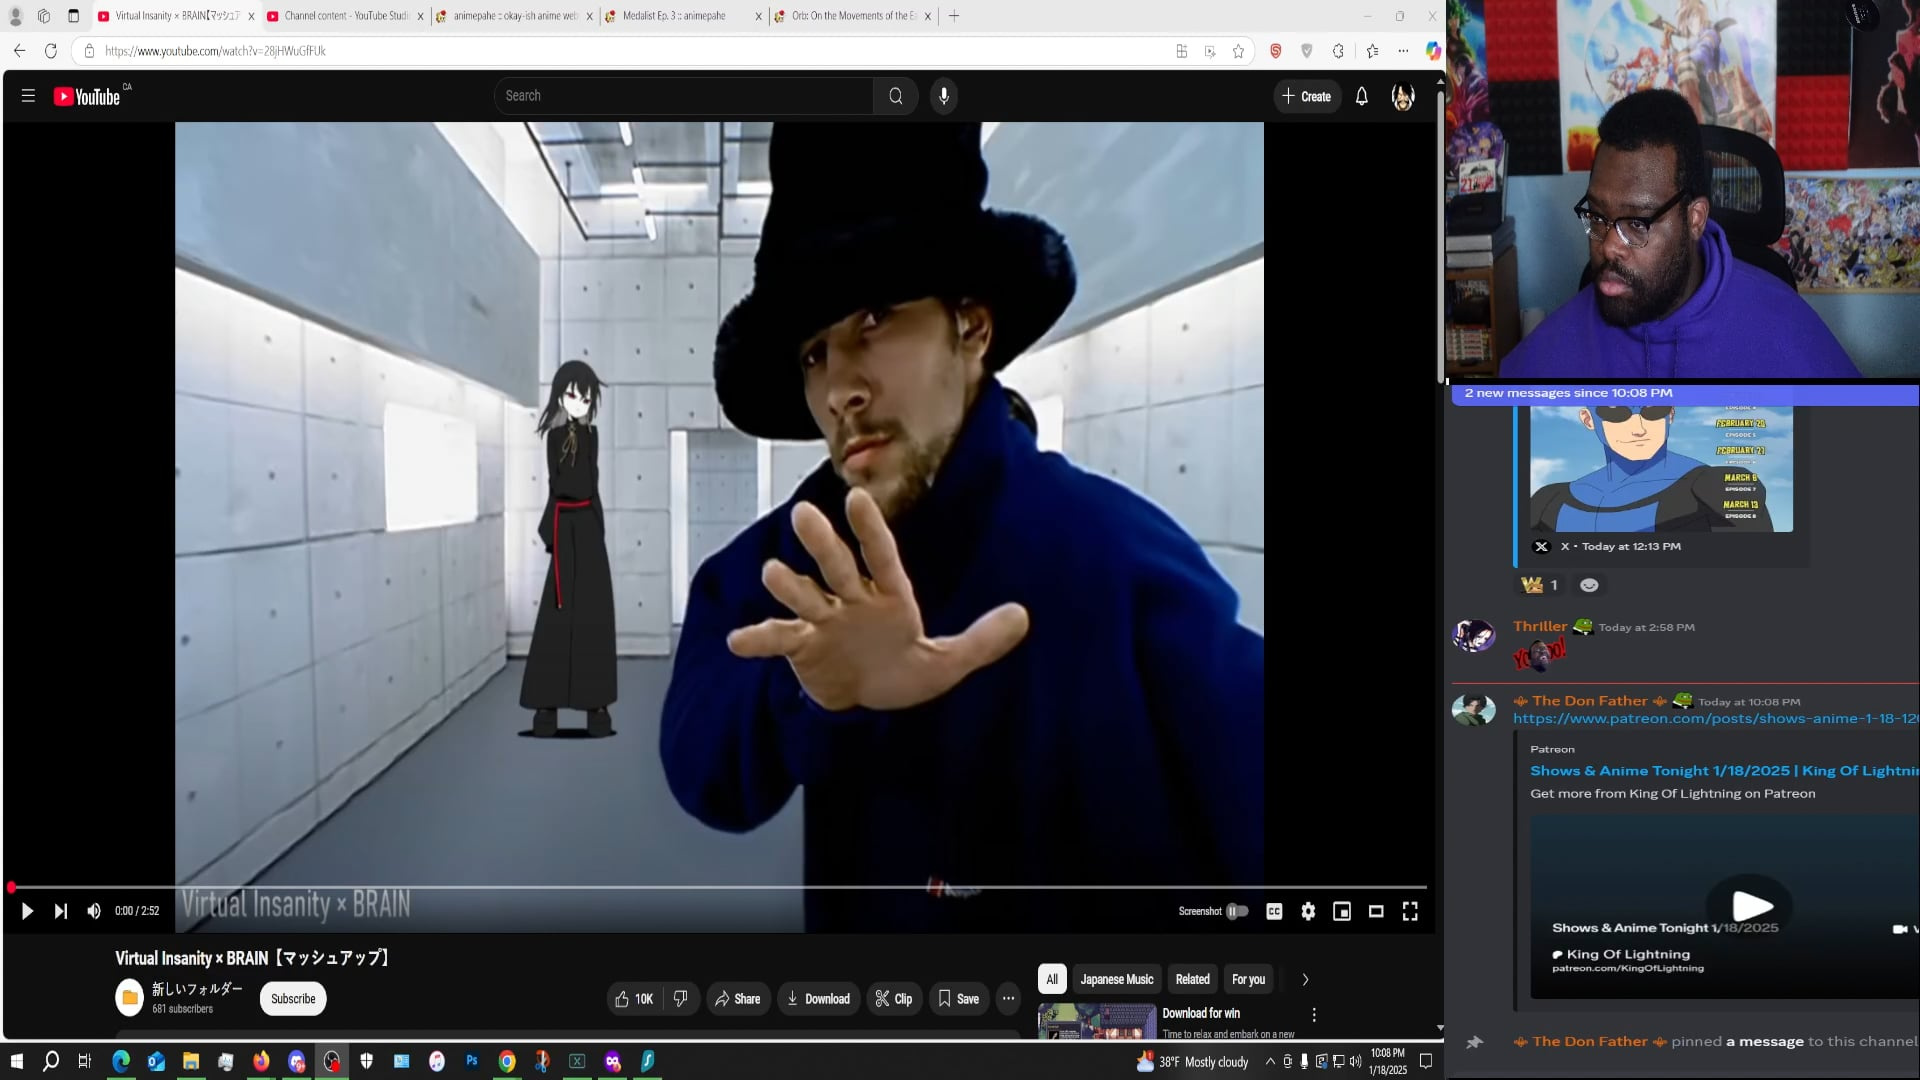Skip to the next video
The height and width of the screenshot is (1080, 1920).
61,911
